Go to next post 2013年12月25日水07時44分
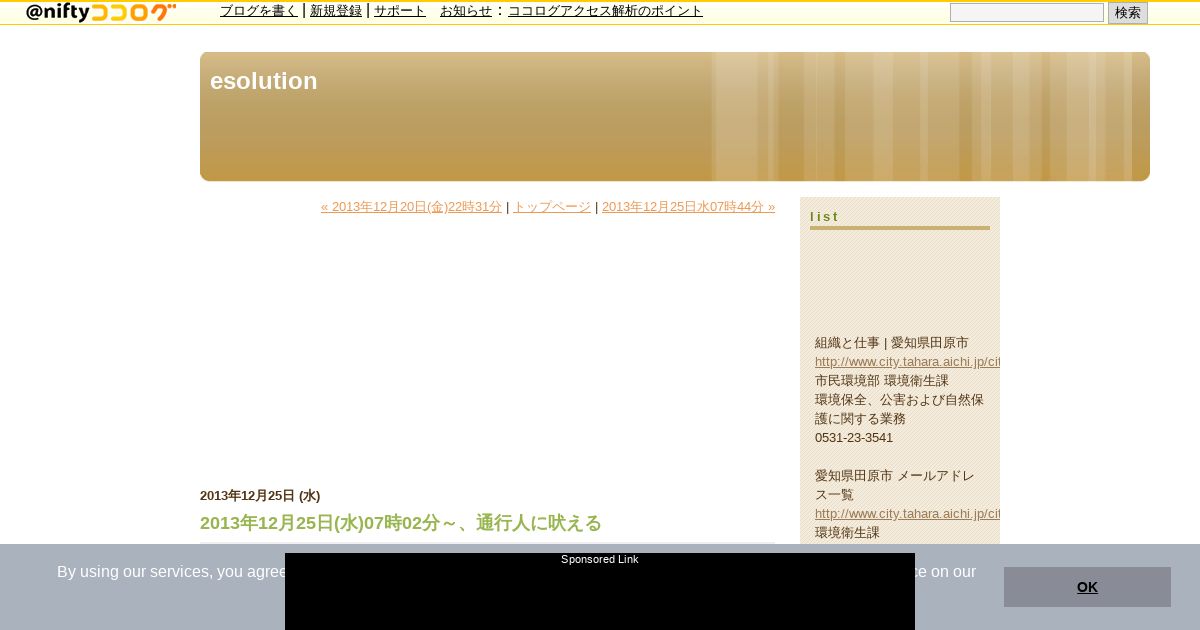 tap(688, 207)
